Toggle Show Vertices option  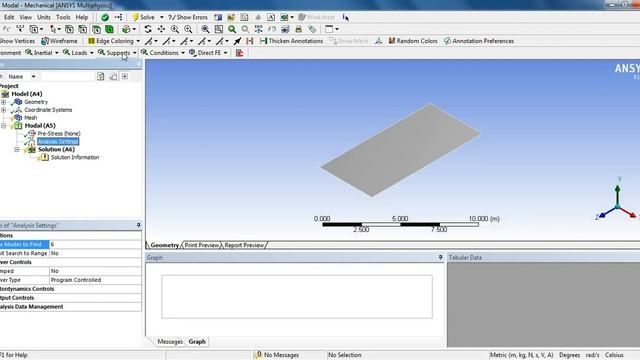click(17, 41)
